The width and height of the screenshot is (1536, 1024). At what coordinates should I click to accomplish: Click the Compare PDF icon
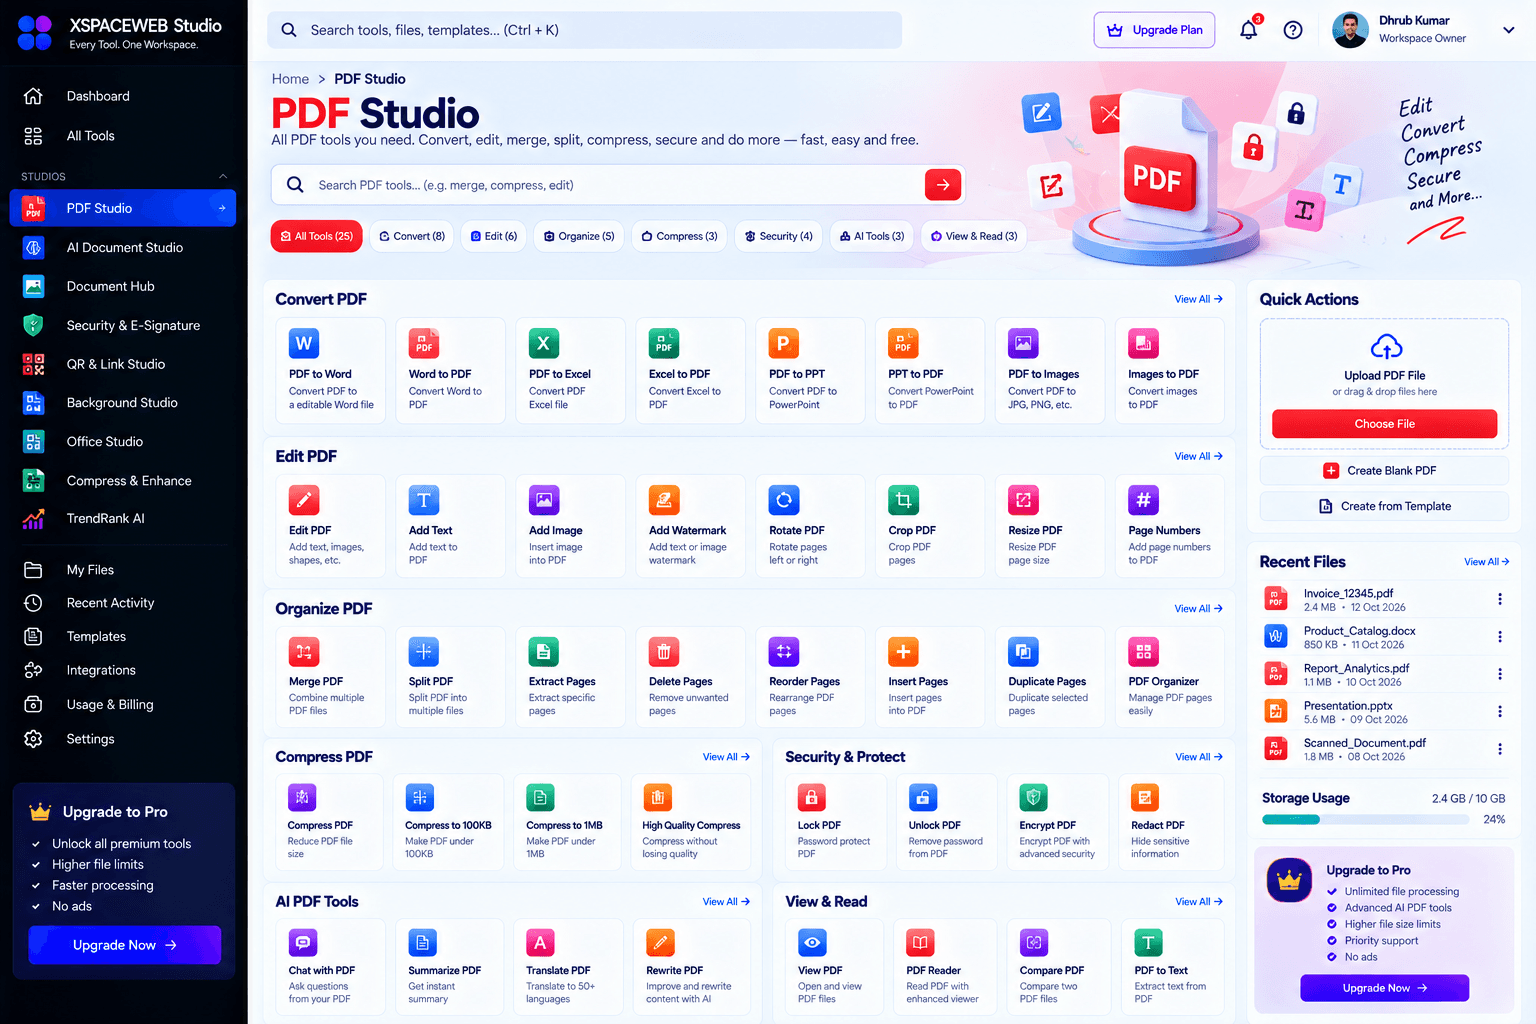1034,942
